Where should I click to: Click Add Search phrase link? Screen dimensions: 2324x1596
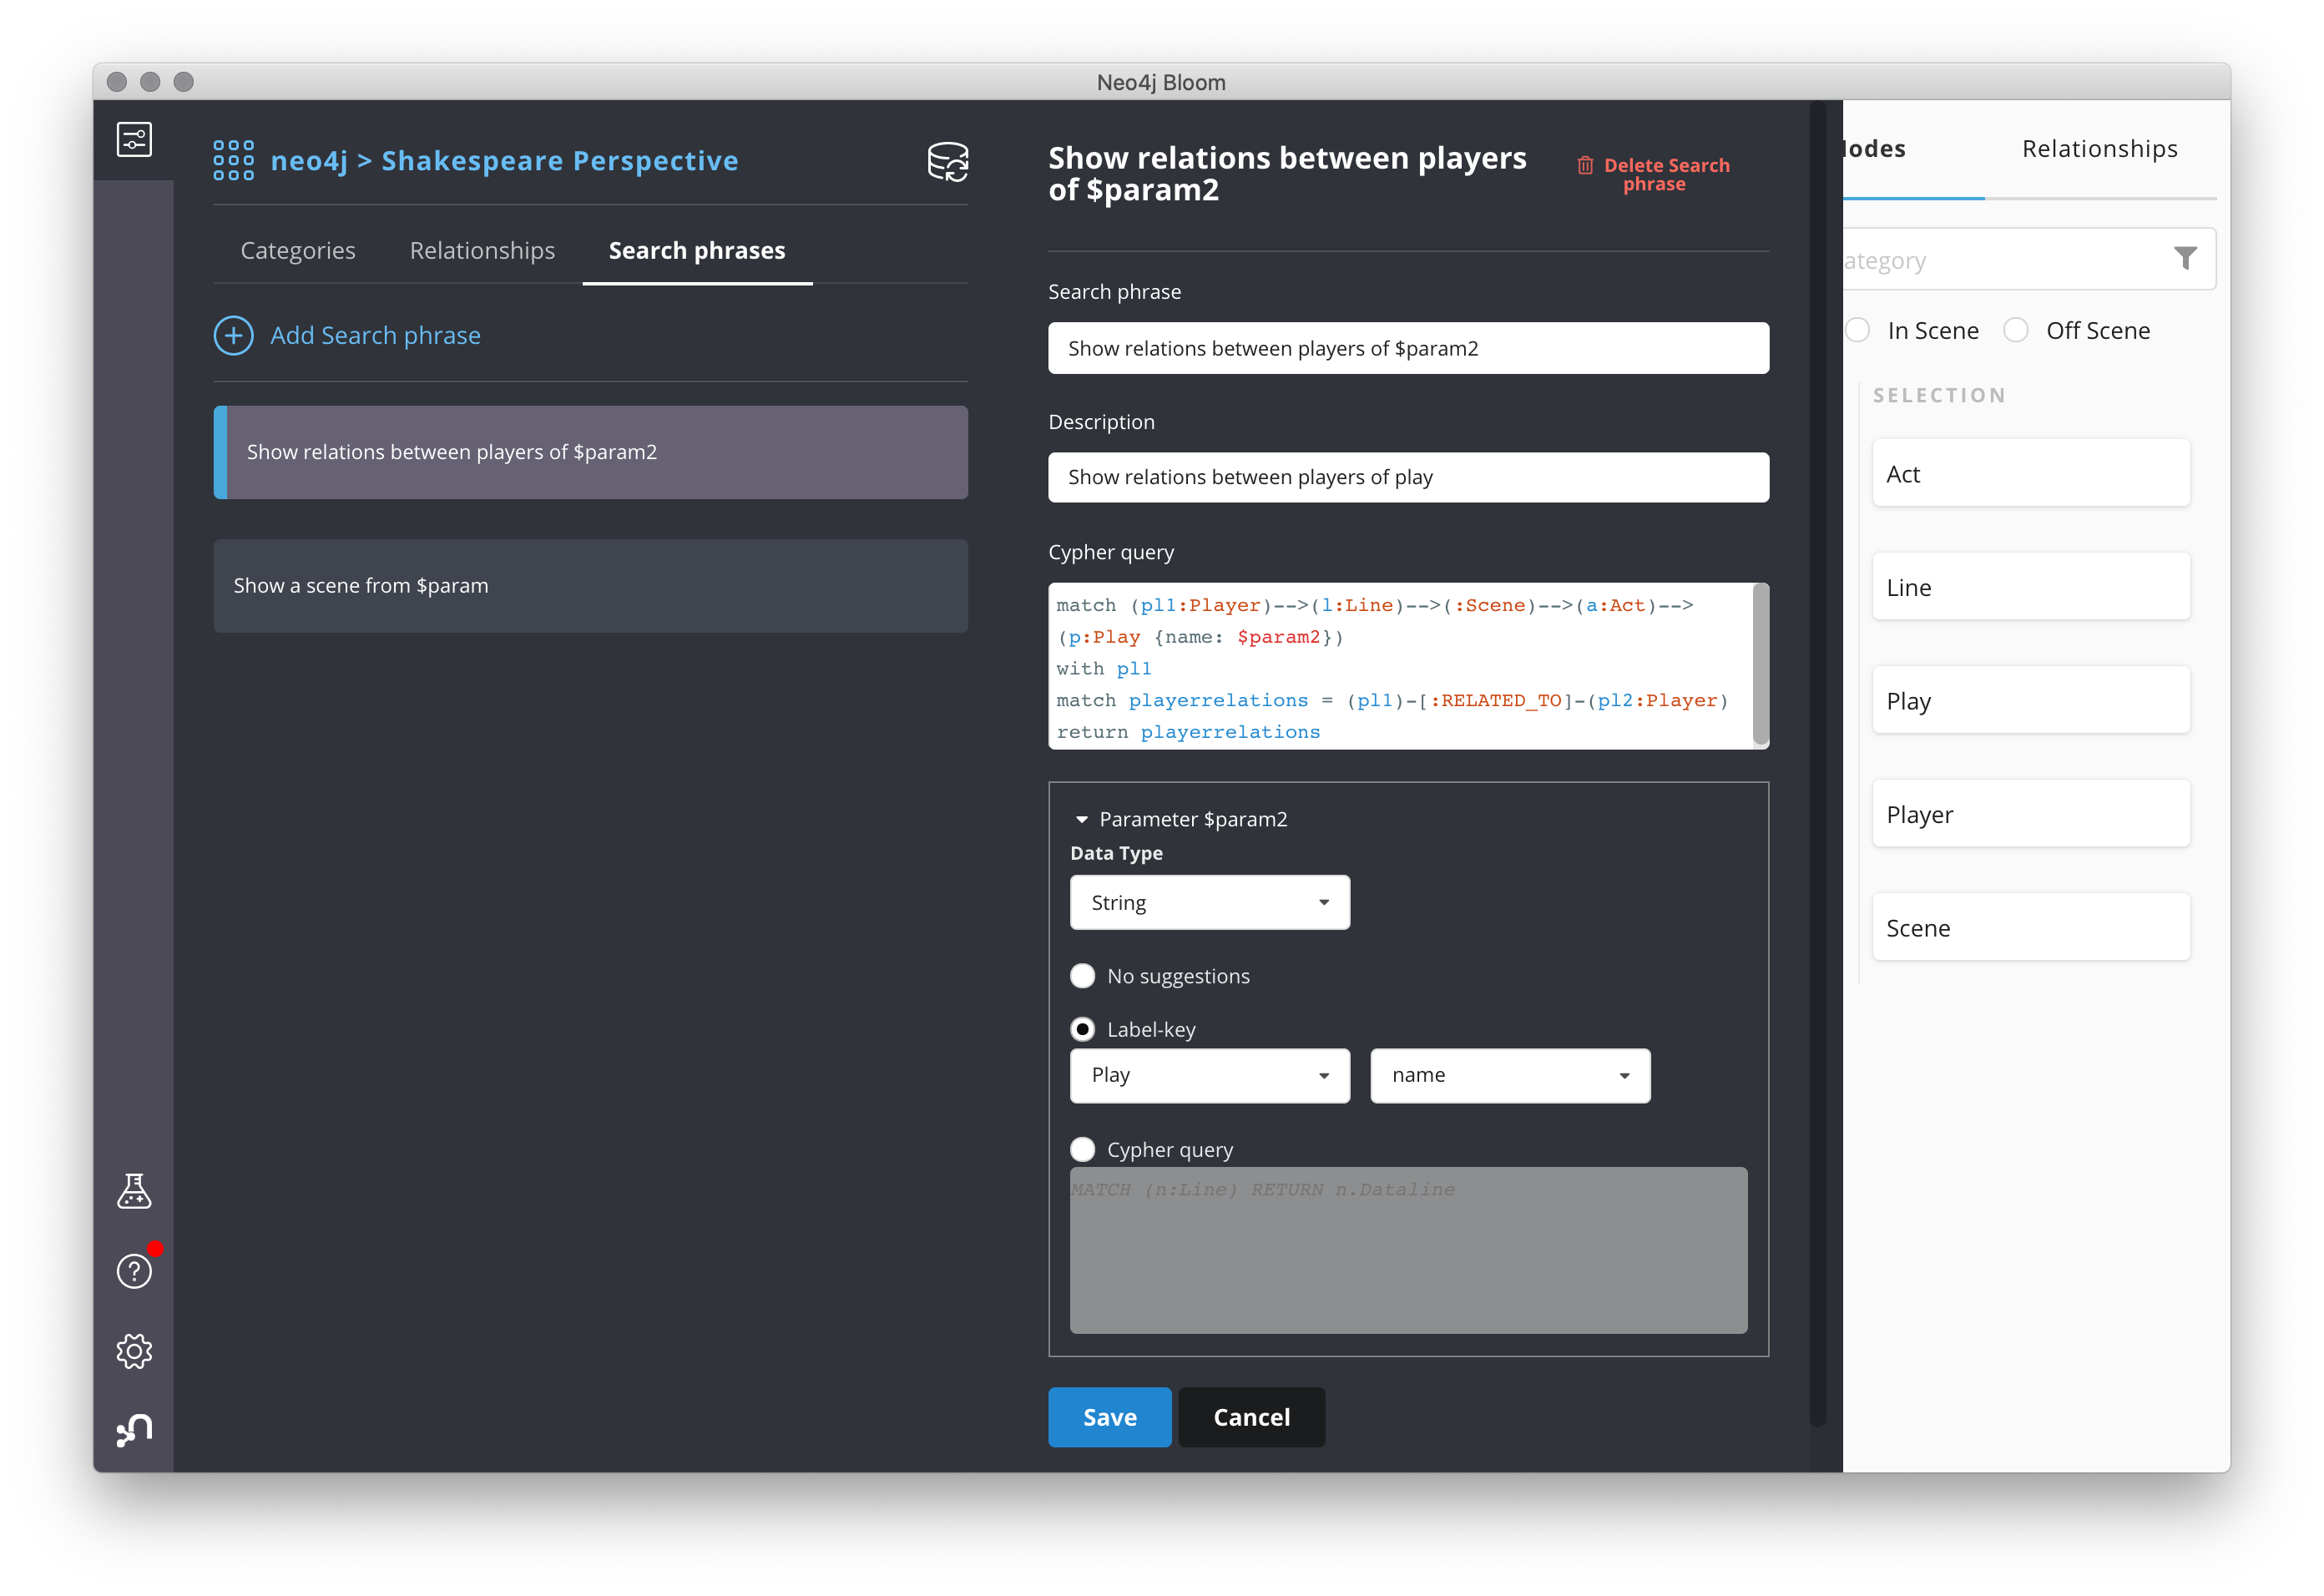[375, 335]
